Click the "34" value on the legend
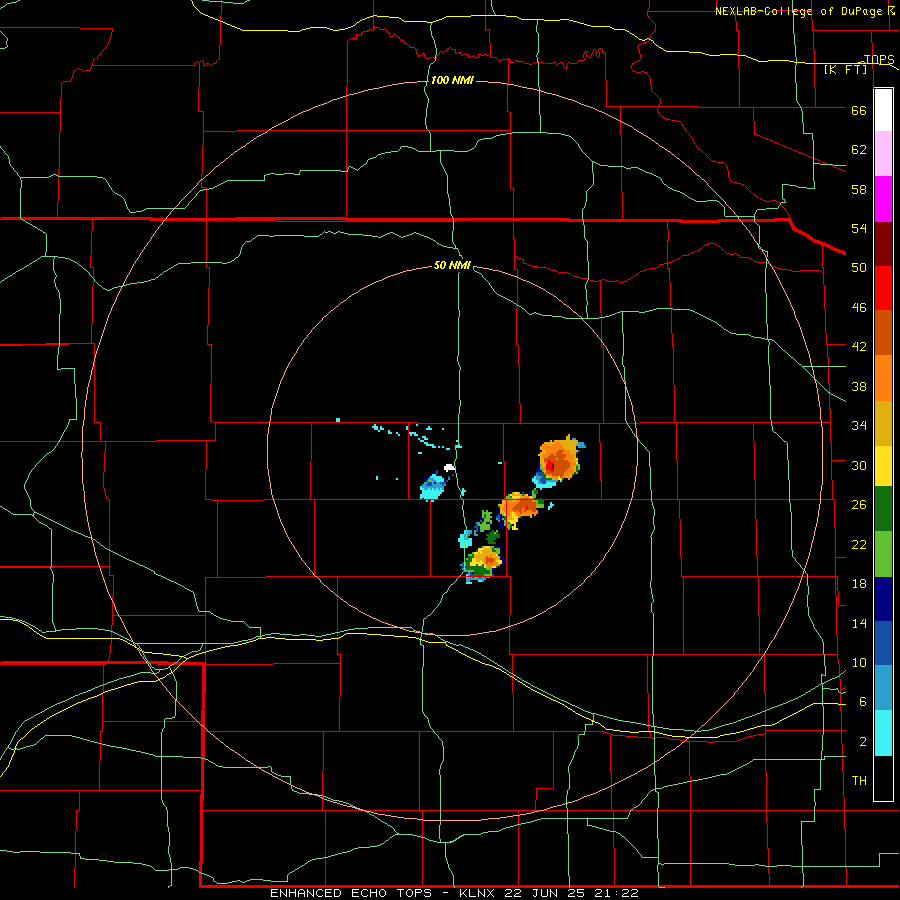This screenshot has width=900, height=900. (x=859, y=426)
